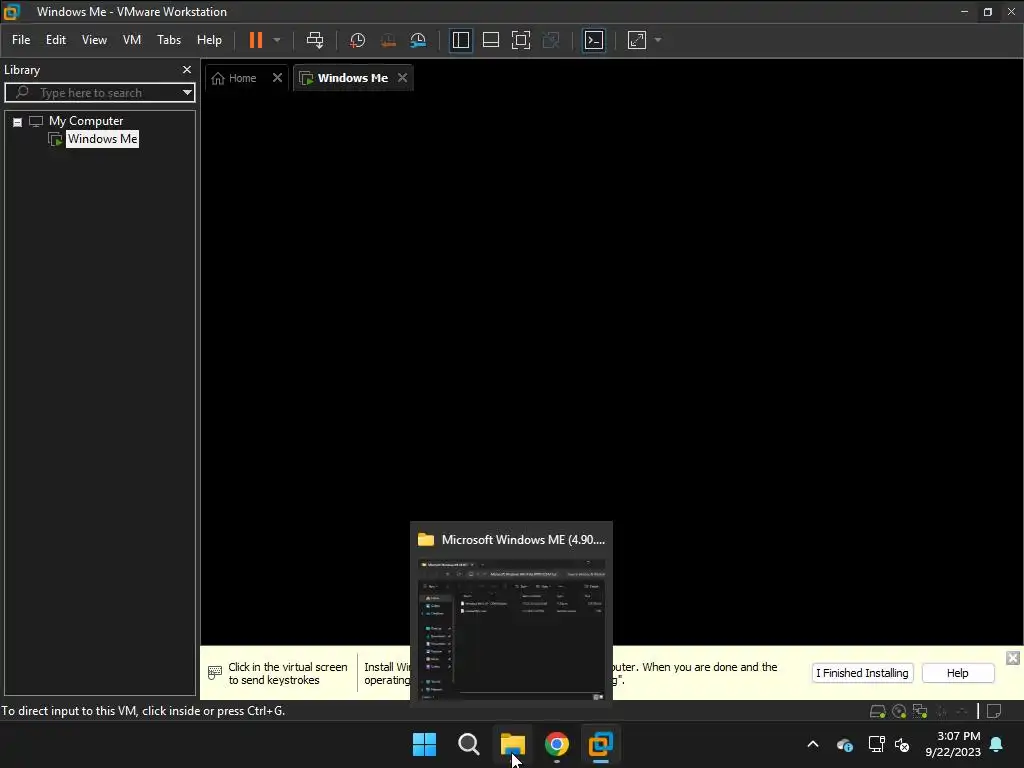Collapse the My Computer tree node
Image resolution: width=1024 pixels, height=768 pixels.
click(x=18, y=121)
